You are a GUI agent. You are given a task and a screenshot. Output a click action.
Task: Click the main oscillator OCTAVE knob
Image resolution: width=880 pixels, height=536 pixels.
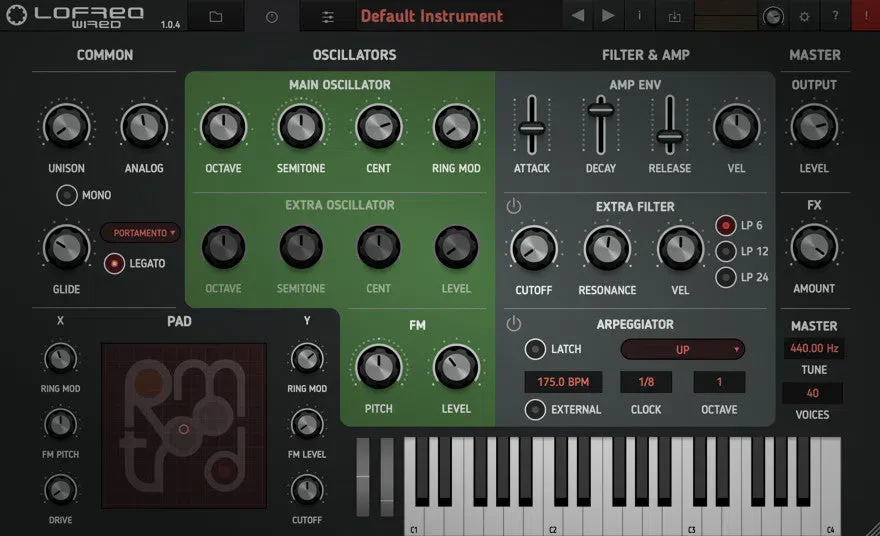(x=223, y=127)
